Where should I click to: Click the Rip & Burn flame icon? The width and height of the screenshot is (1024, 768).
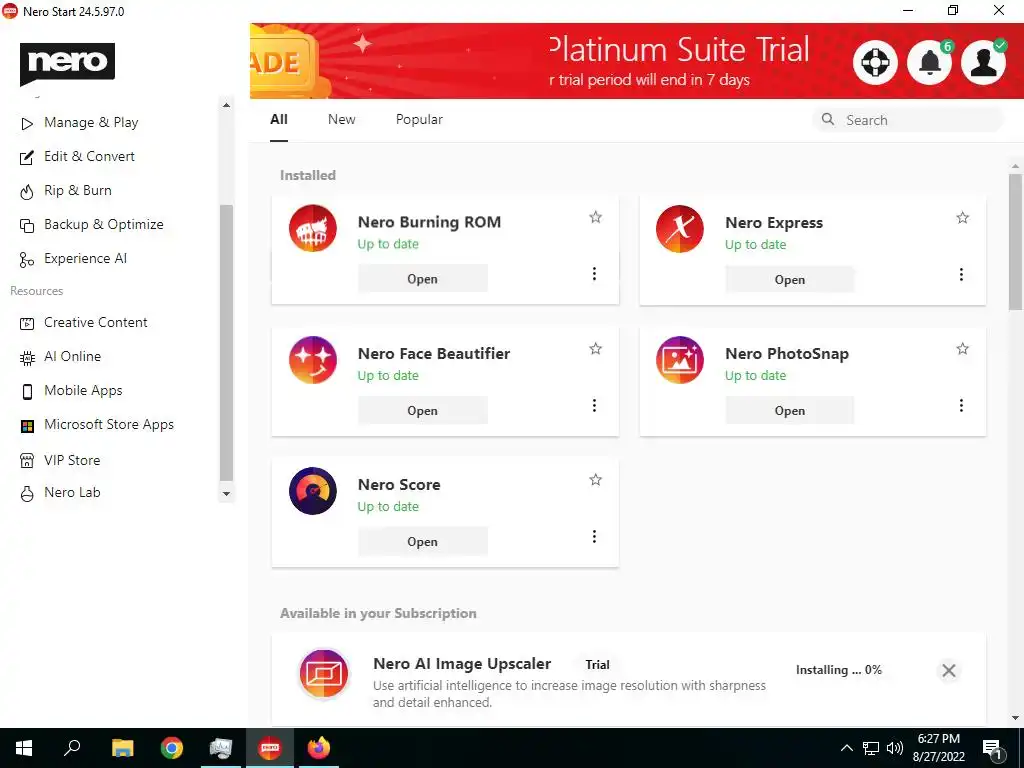coord(27,191)
